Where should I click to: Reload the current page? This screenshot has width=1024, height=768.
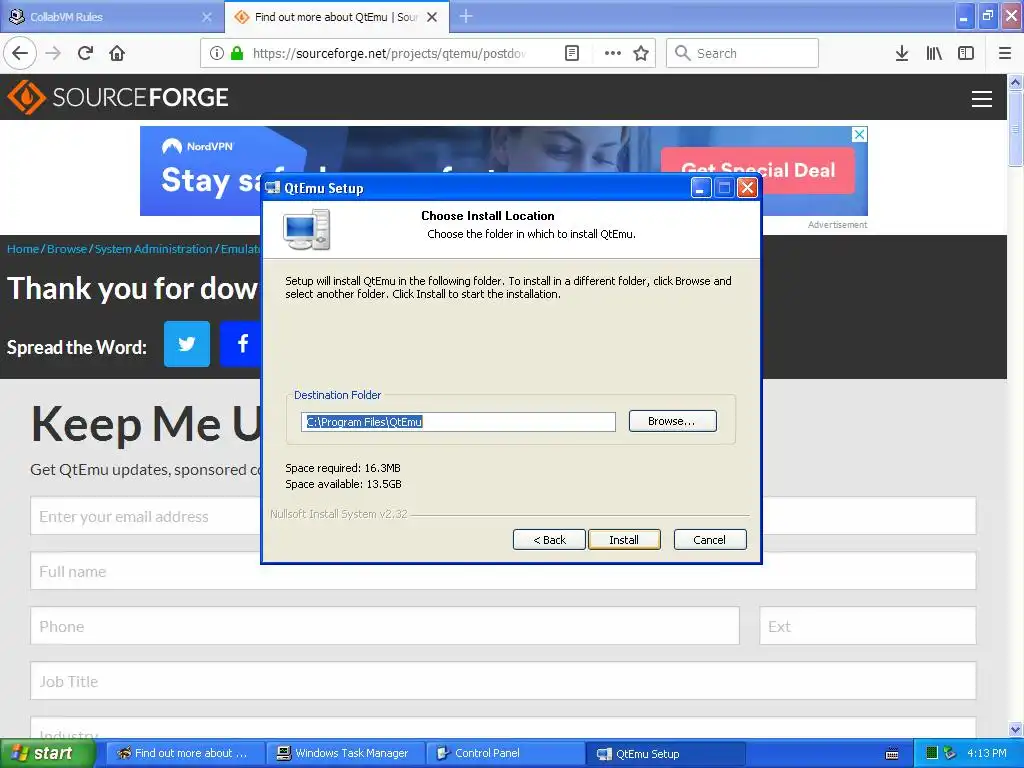(x=86, y=53)
